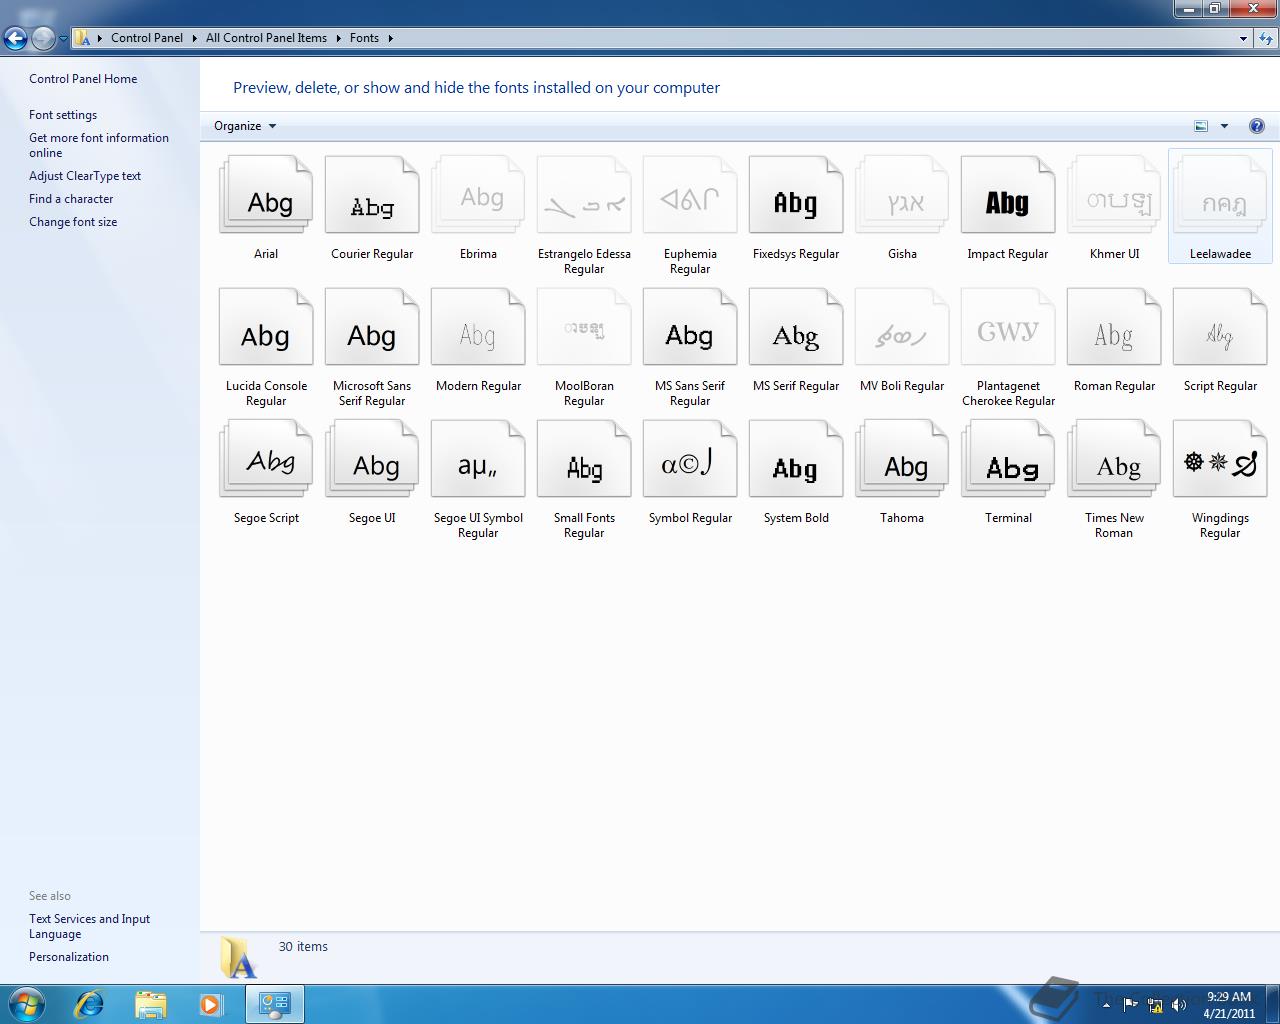
Task: Go back using the Back arrow
Action: pos(15,38)
